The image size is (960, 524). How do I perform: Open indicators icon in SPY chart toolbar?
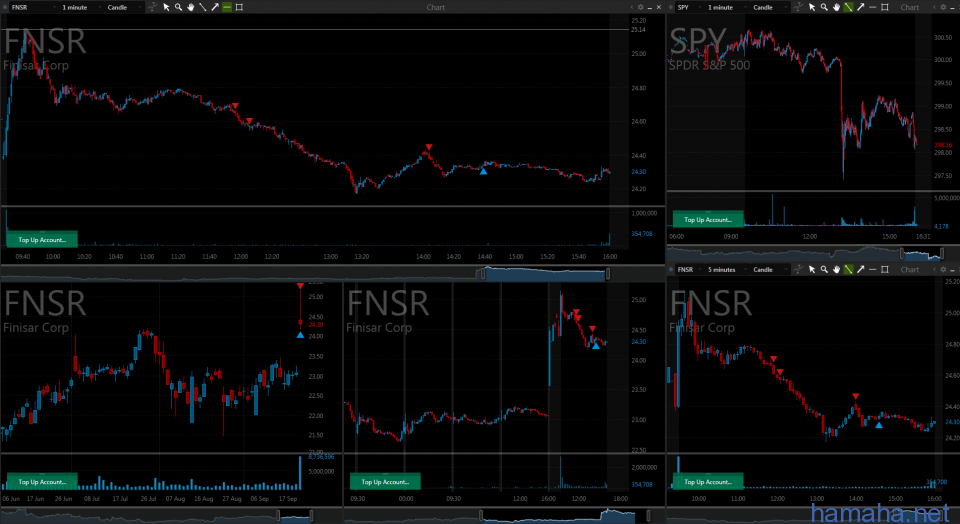coord(798,7)
